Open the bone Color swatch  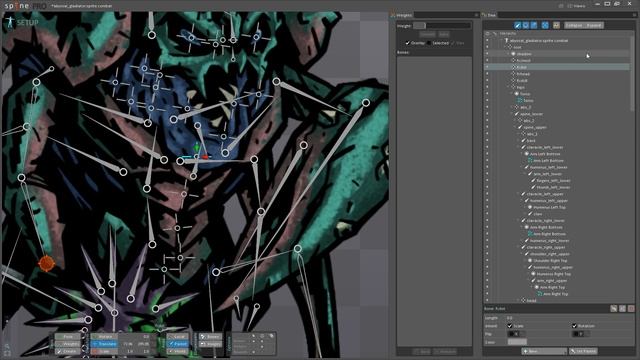click(517, 342)
